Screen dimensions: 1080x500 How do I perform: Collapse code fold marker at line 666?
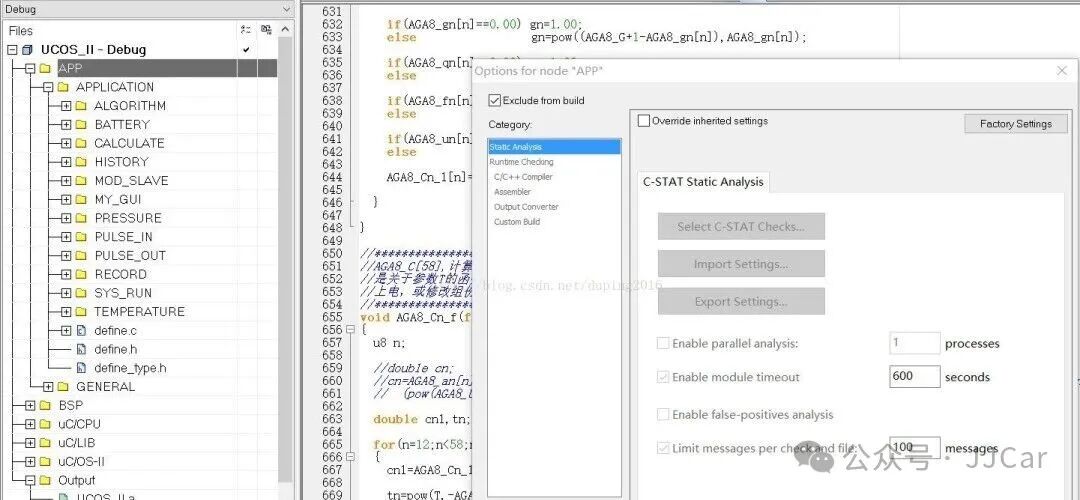click(351, 456)
